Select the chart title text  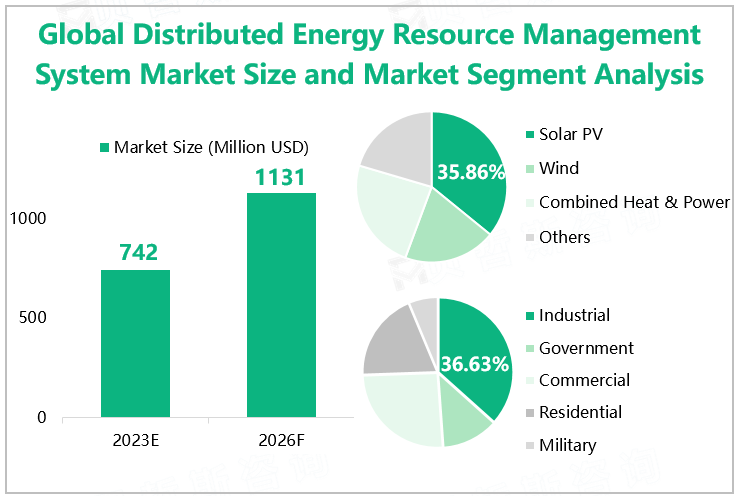tap(369, 54)
